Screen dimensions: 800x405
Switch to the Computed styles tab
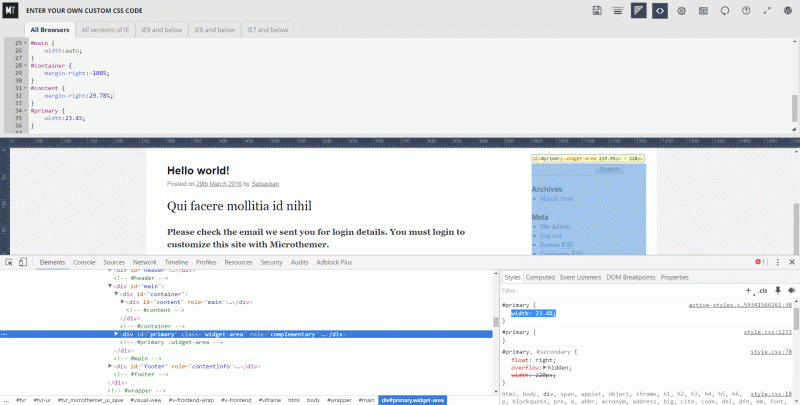point(540,277)
